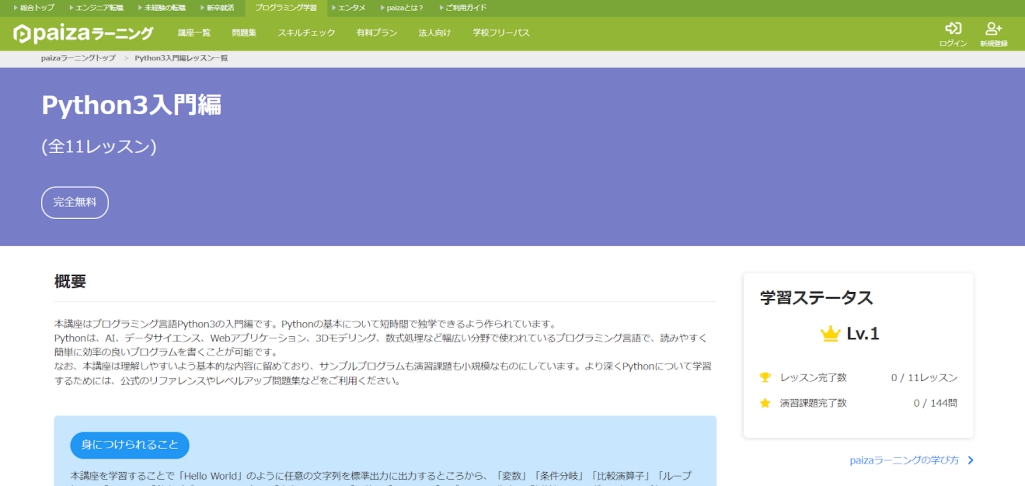Go to 講座一覧 in the navigation
Image resolution: width=1025 pixels, height=486 pixels.
[x=194, y=33]
